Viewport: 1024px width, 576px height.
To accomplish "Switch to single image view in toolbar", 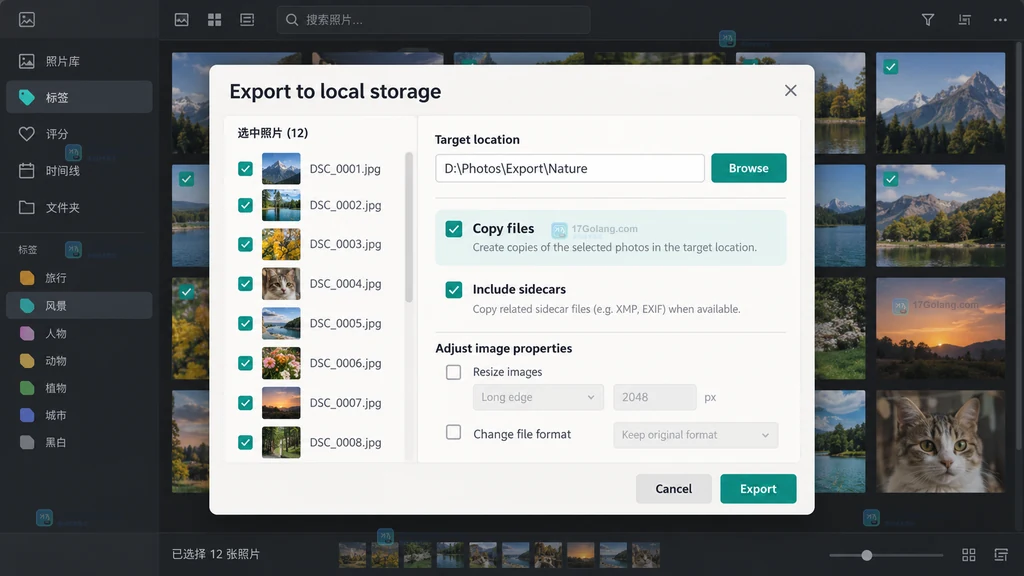I will click(x=182, y=20).
